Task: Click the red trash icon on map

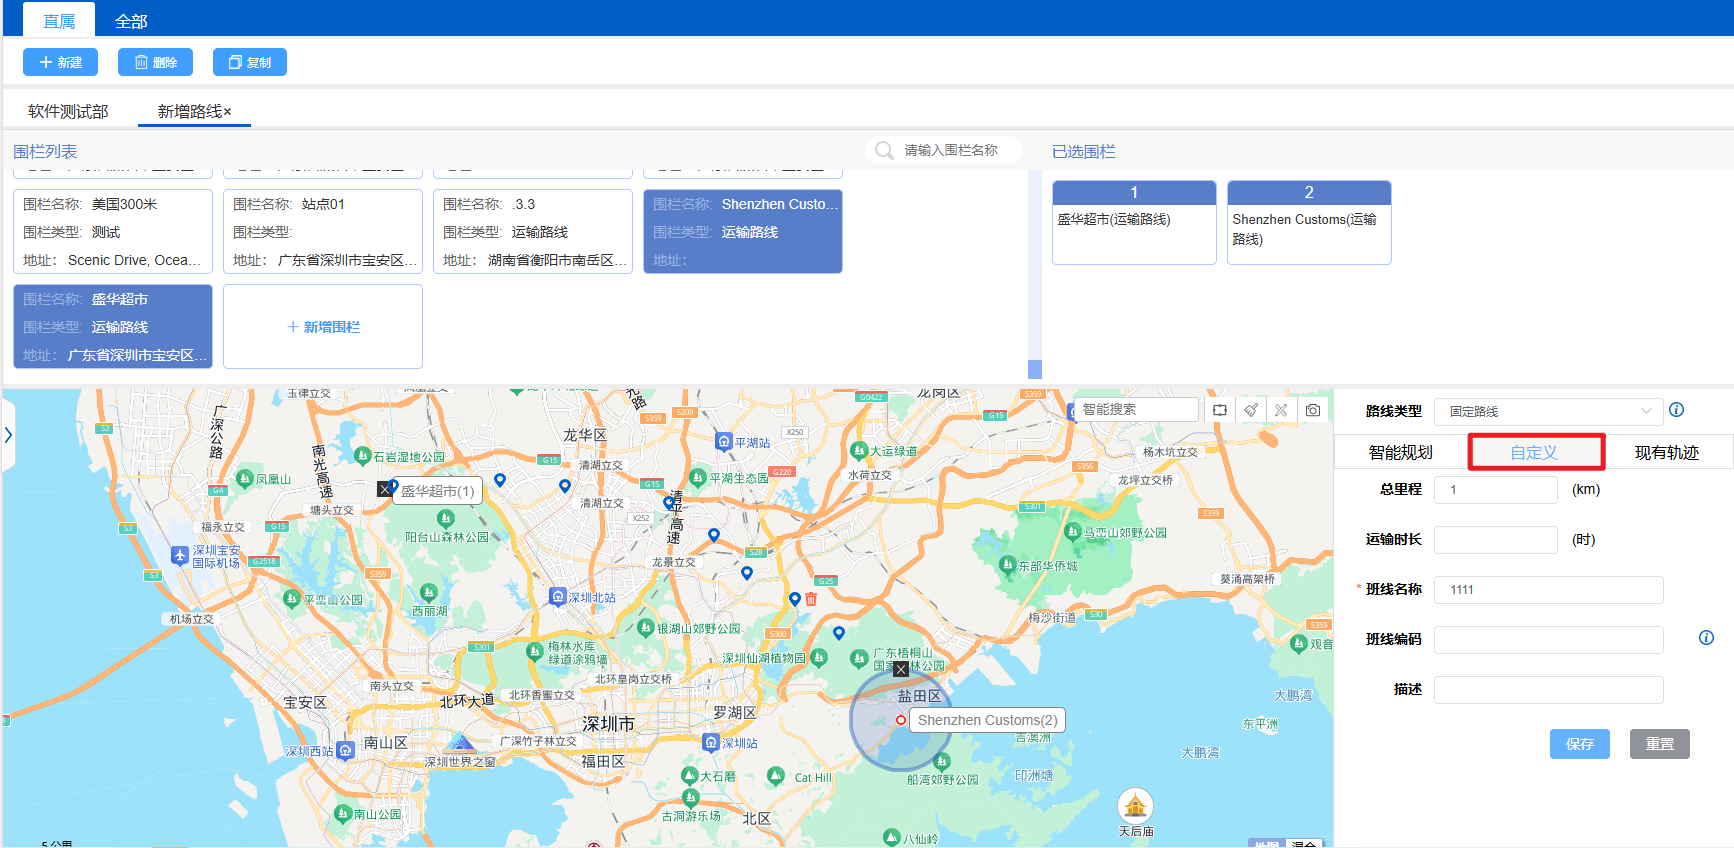Action: (811, 599)
